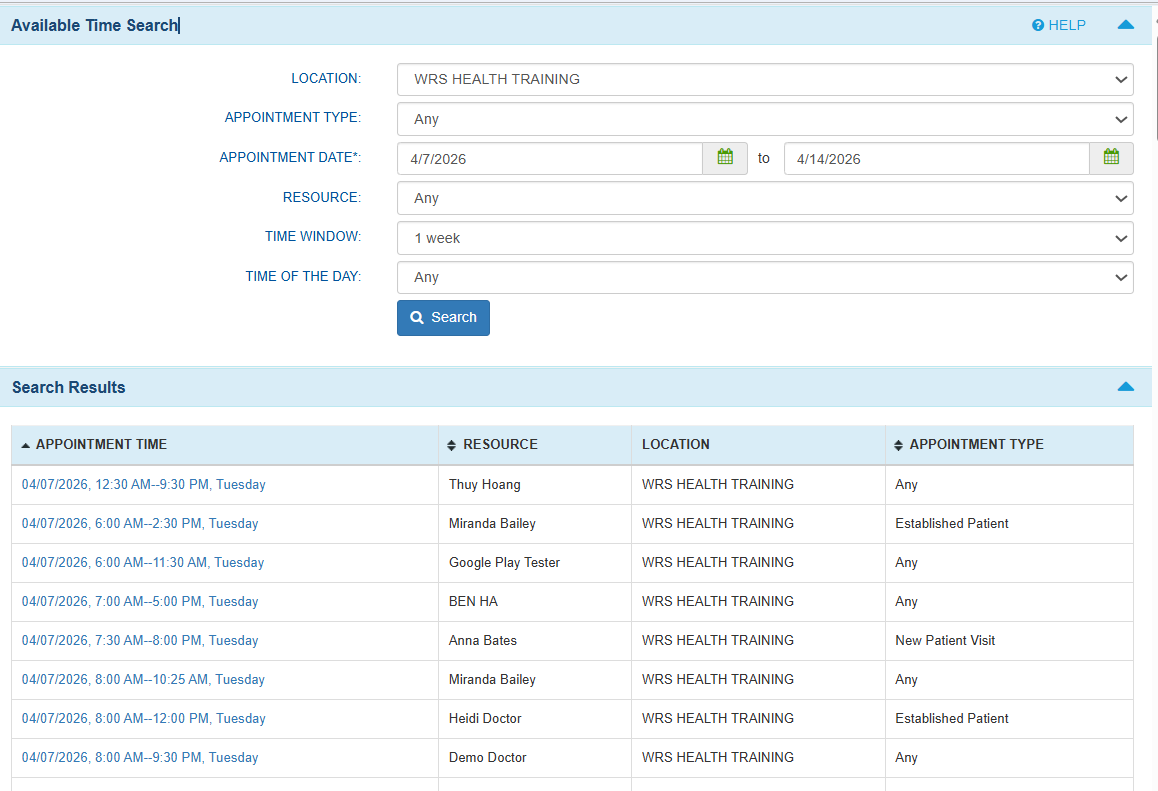Open the Location dropdown

[x=764, y=79]
